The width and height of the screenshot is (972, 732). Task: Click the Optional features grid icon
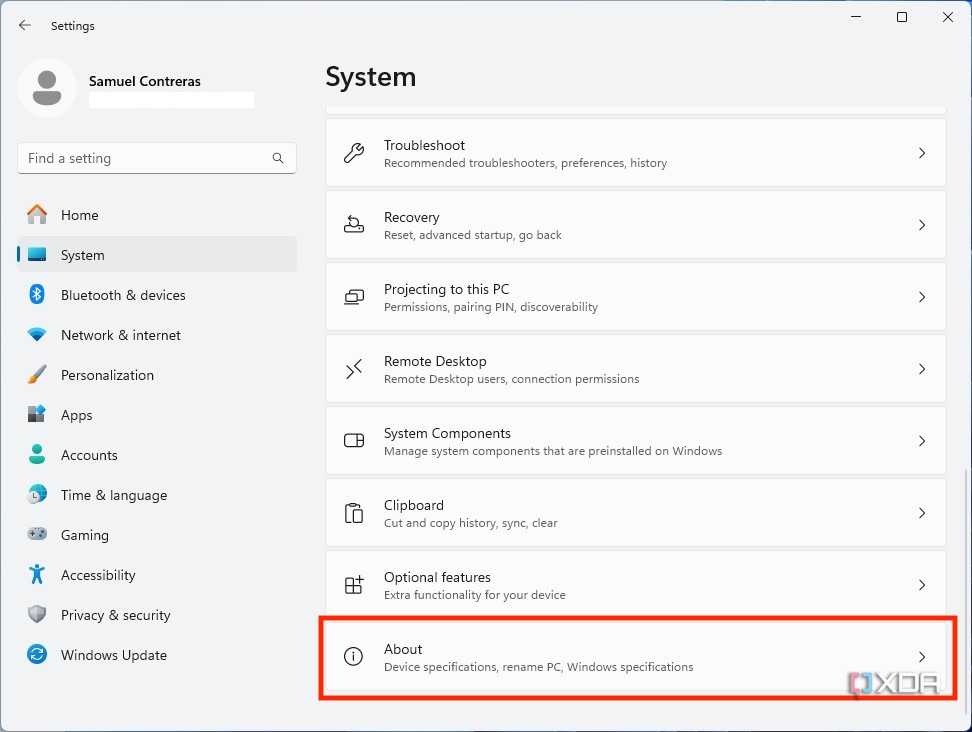coord(354,584)
